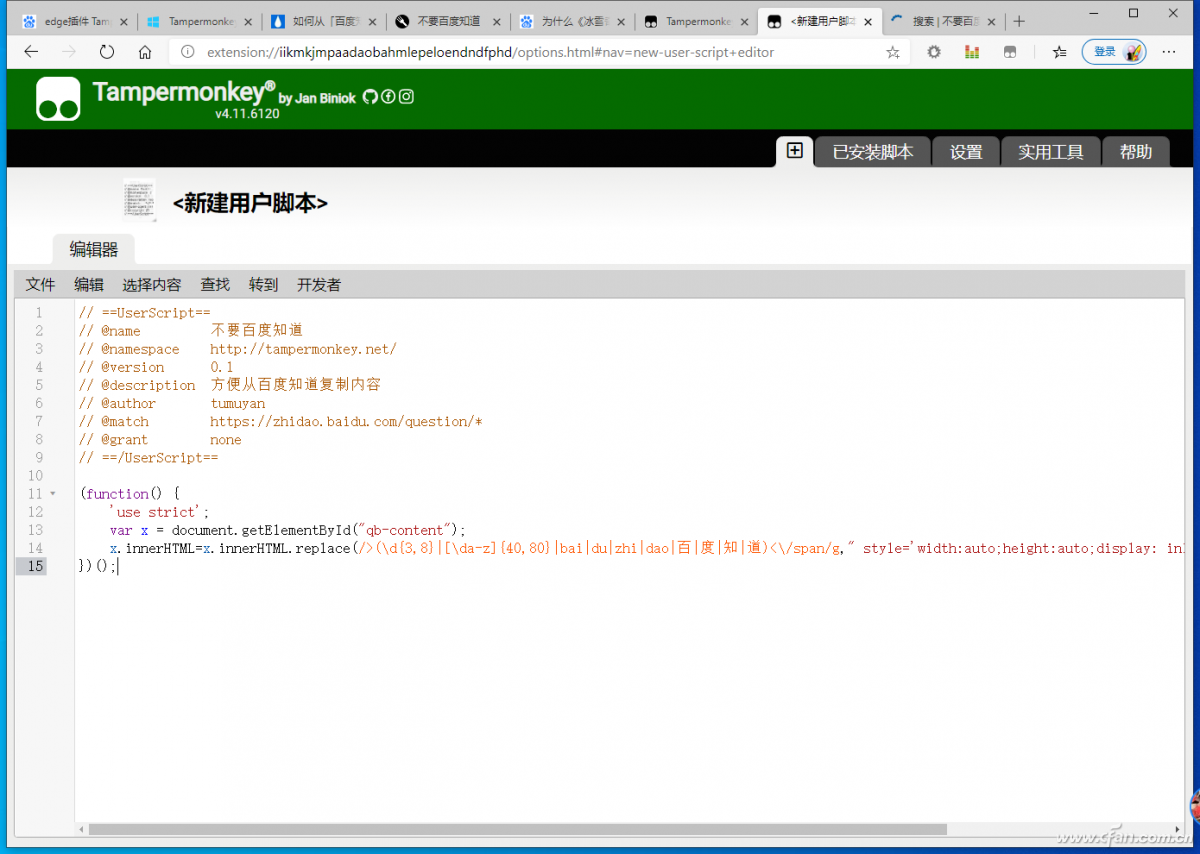Click the '<新建用户脚本>' title heading
Viewport: 1200px width, 854px height.
[x=250, y=203]
